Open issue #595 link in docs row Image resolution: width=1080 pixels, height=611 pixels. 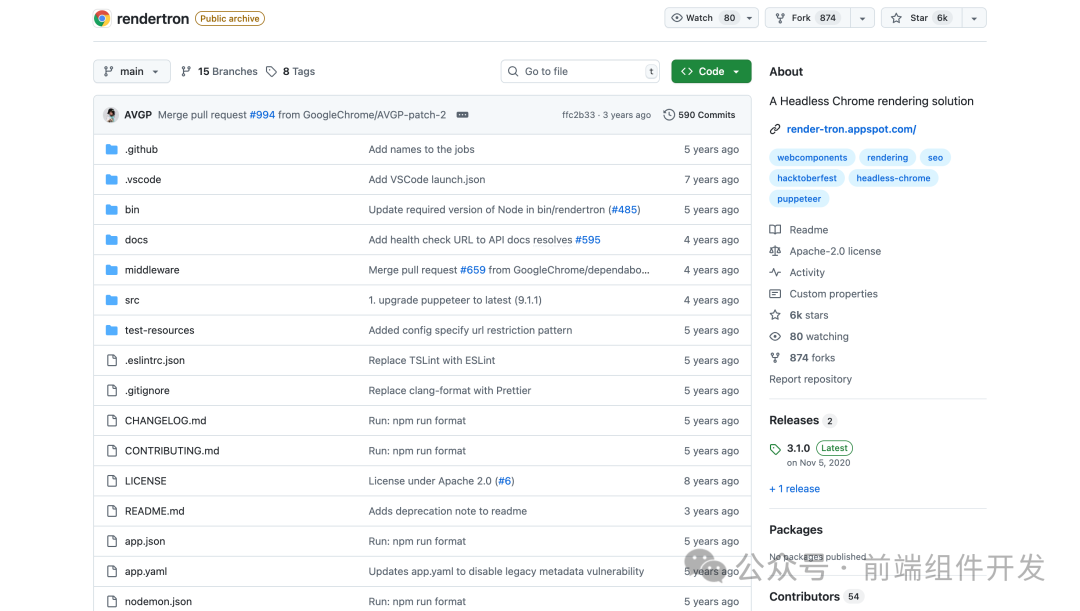click(588, 240)
